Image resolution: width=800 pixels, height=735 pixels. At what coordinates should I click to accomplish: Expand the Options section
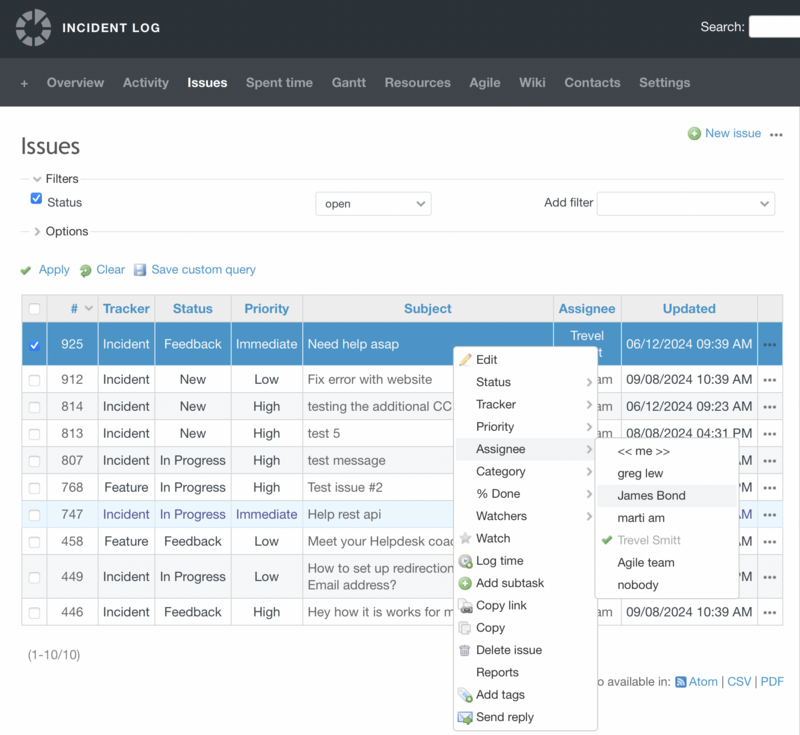(x=66, y=231)
